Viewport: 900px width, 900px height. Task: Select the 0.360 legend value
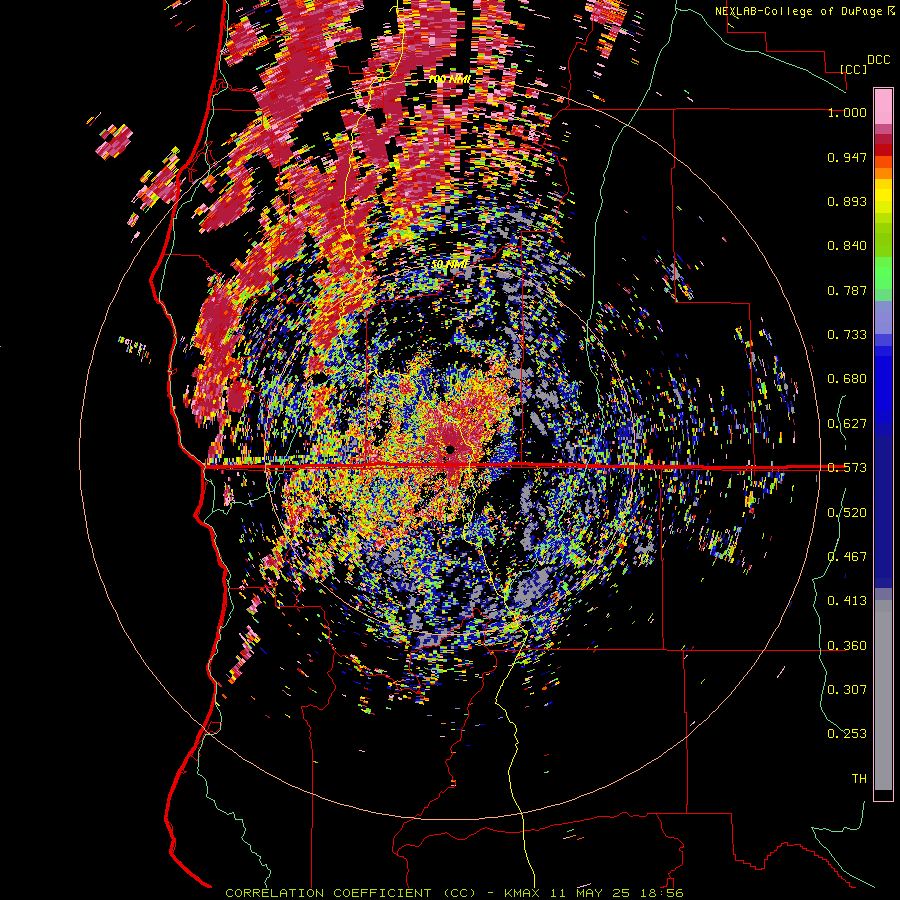pos(847,646)
